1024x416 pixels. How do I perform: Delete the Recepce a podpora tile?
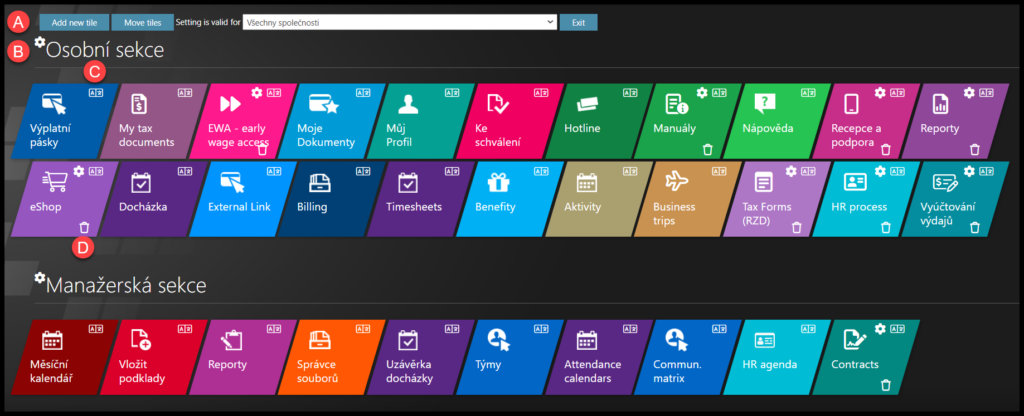885,149
